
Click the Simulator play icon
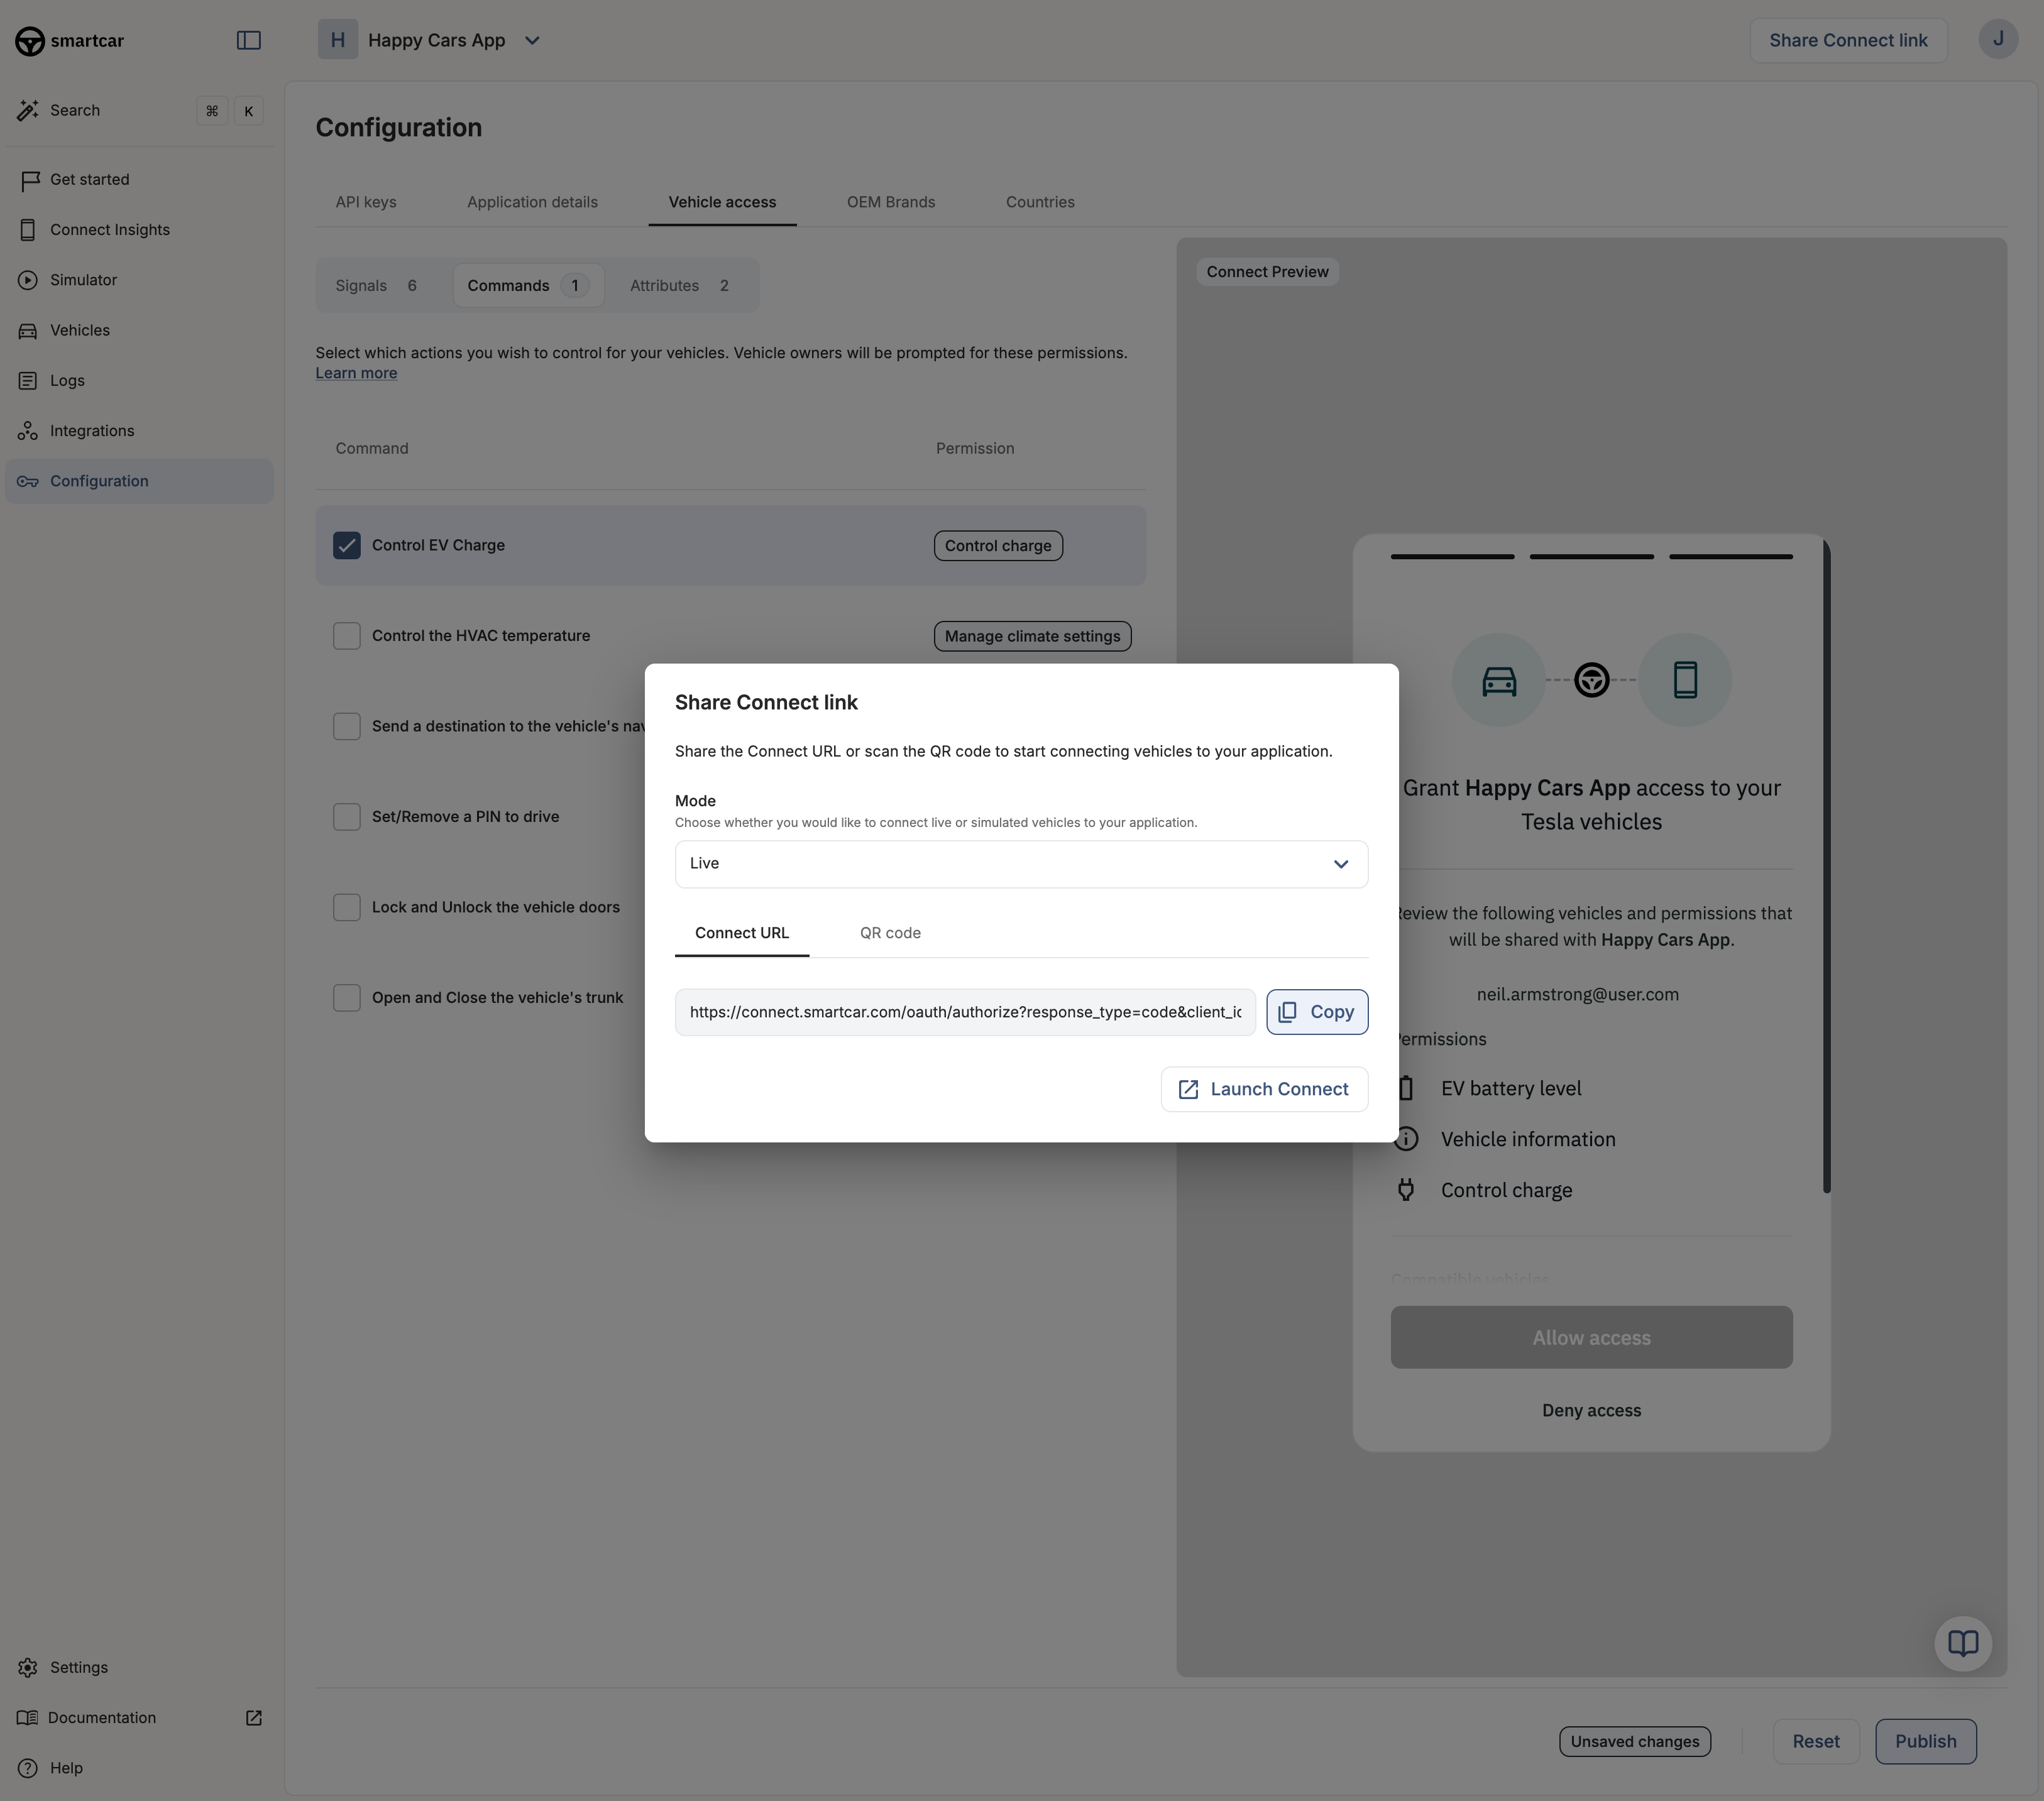point(28,280)
